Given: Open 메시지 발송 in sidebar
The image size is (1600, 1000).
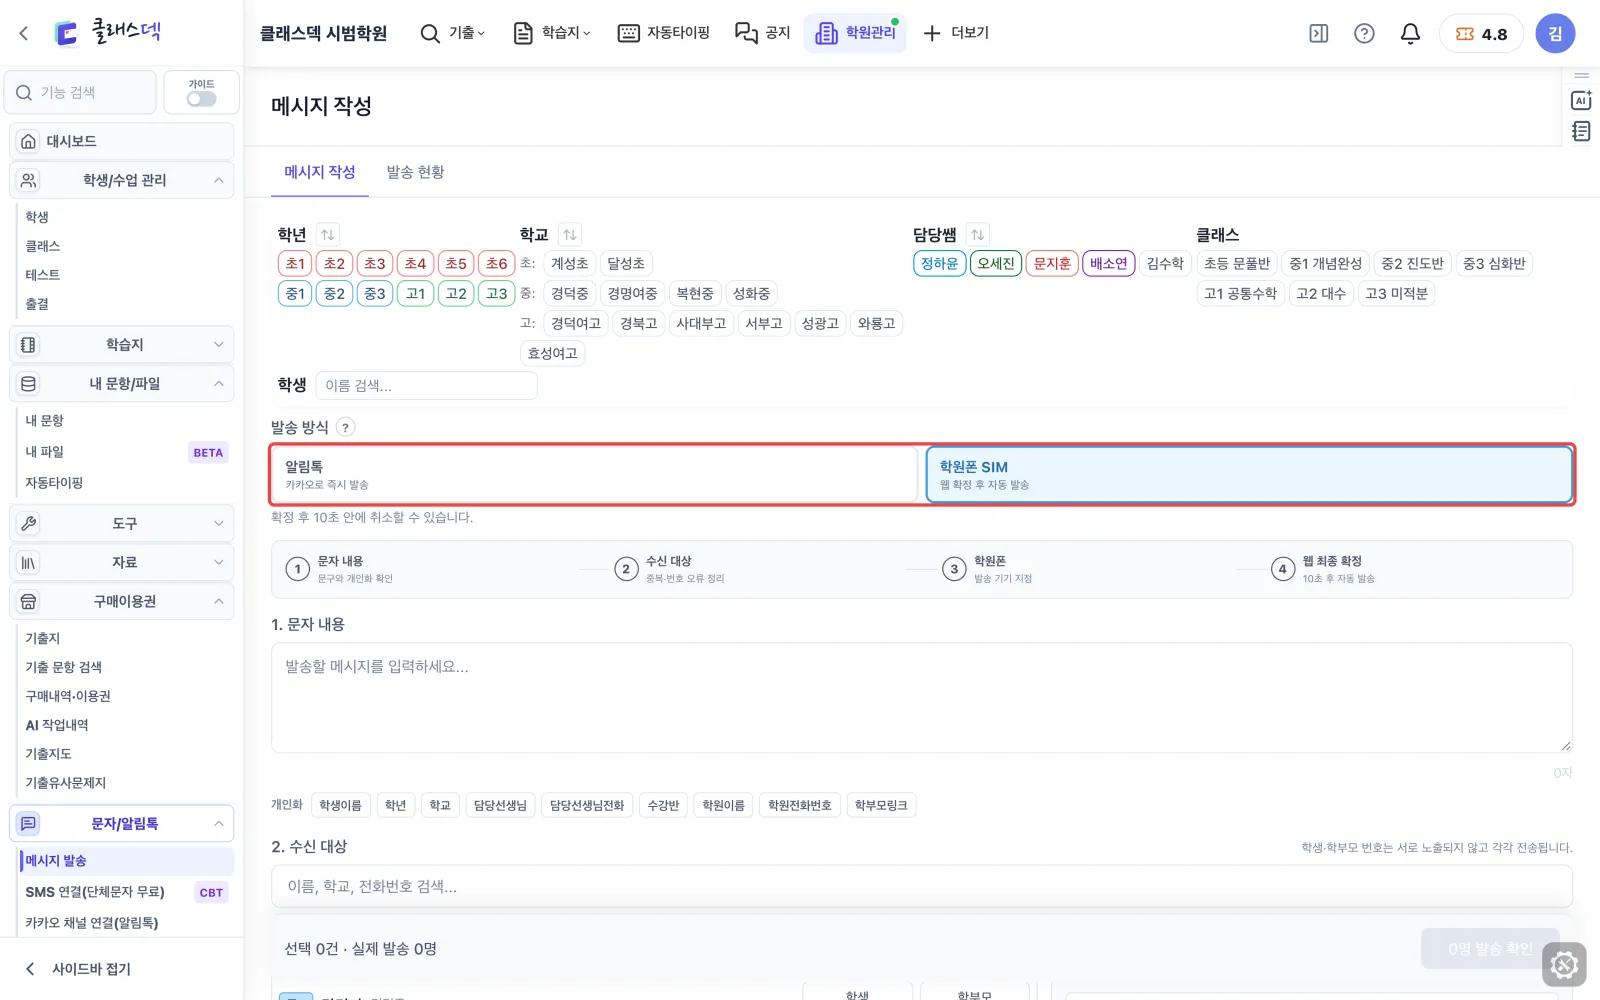Looking at the screenshot, I should (x=126, y=860).
